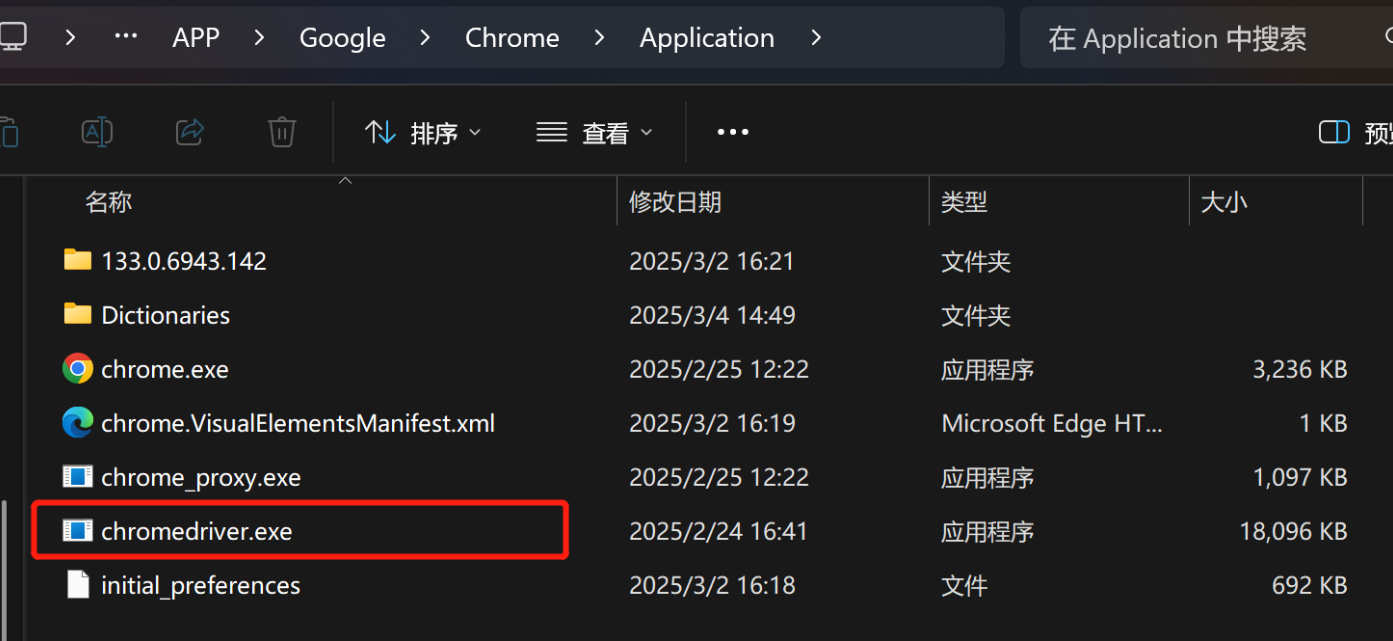
Task: Click the yellow folder icon of Dictionaries
Action: point(77,314)
